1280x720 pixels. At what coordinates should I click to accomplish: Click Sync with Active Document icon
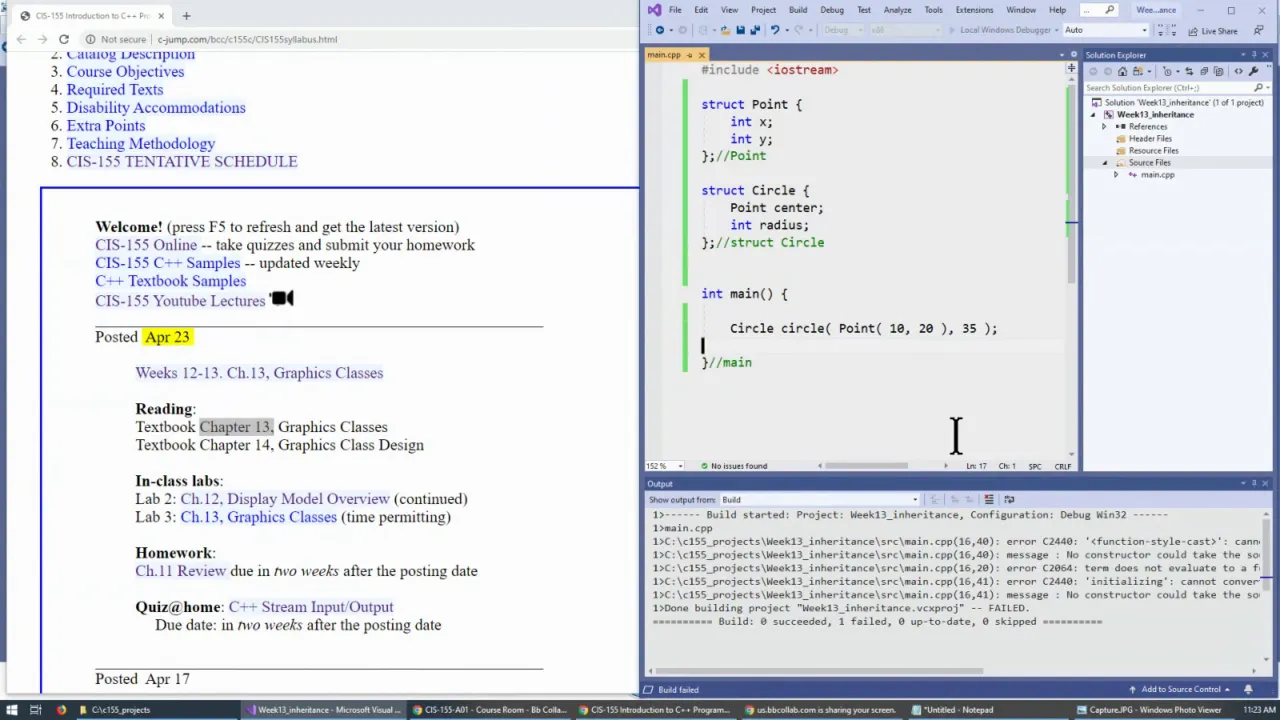coord(1189,71)
